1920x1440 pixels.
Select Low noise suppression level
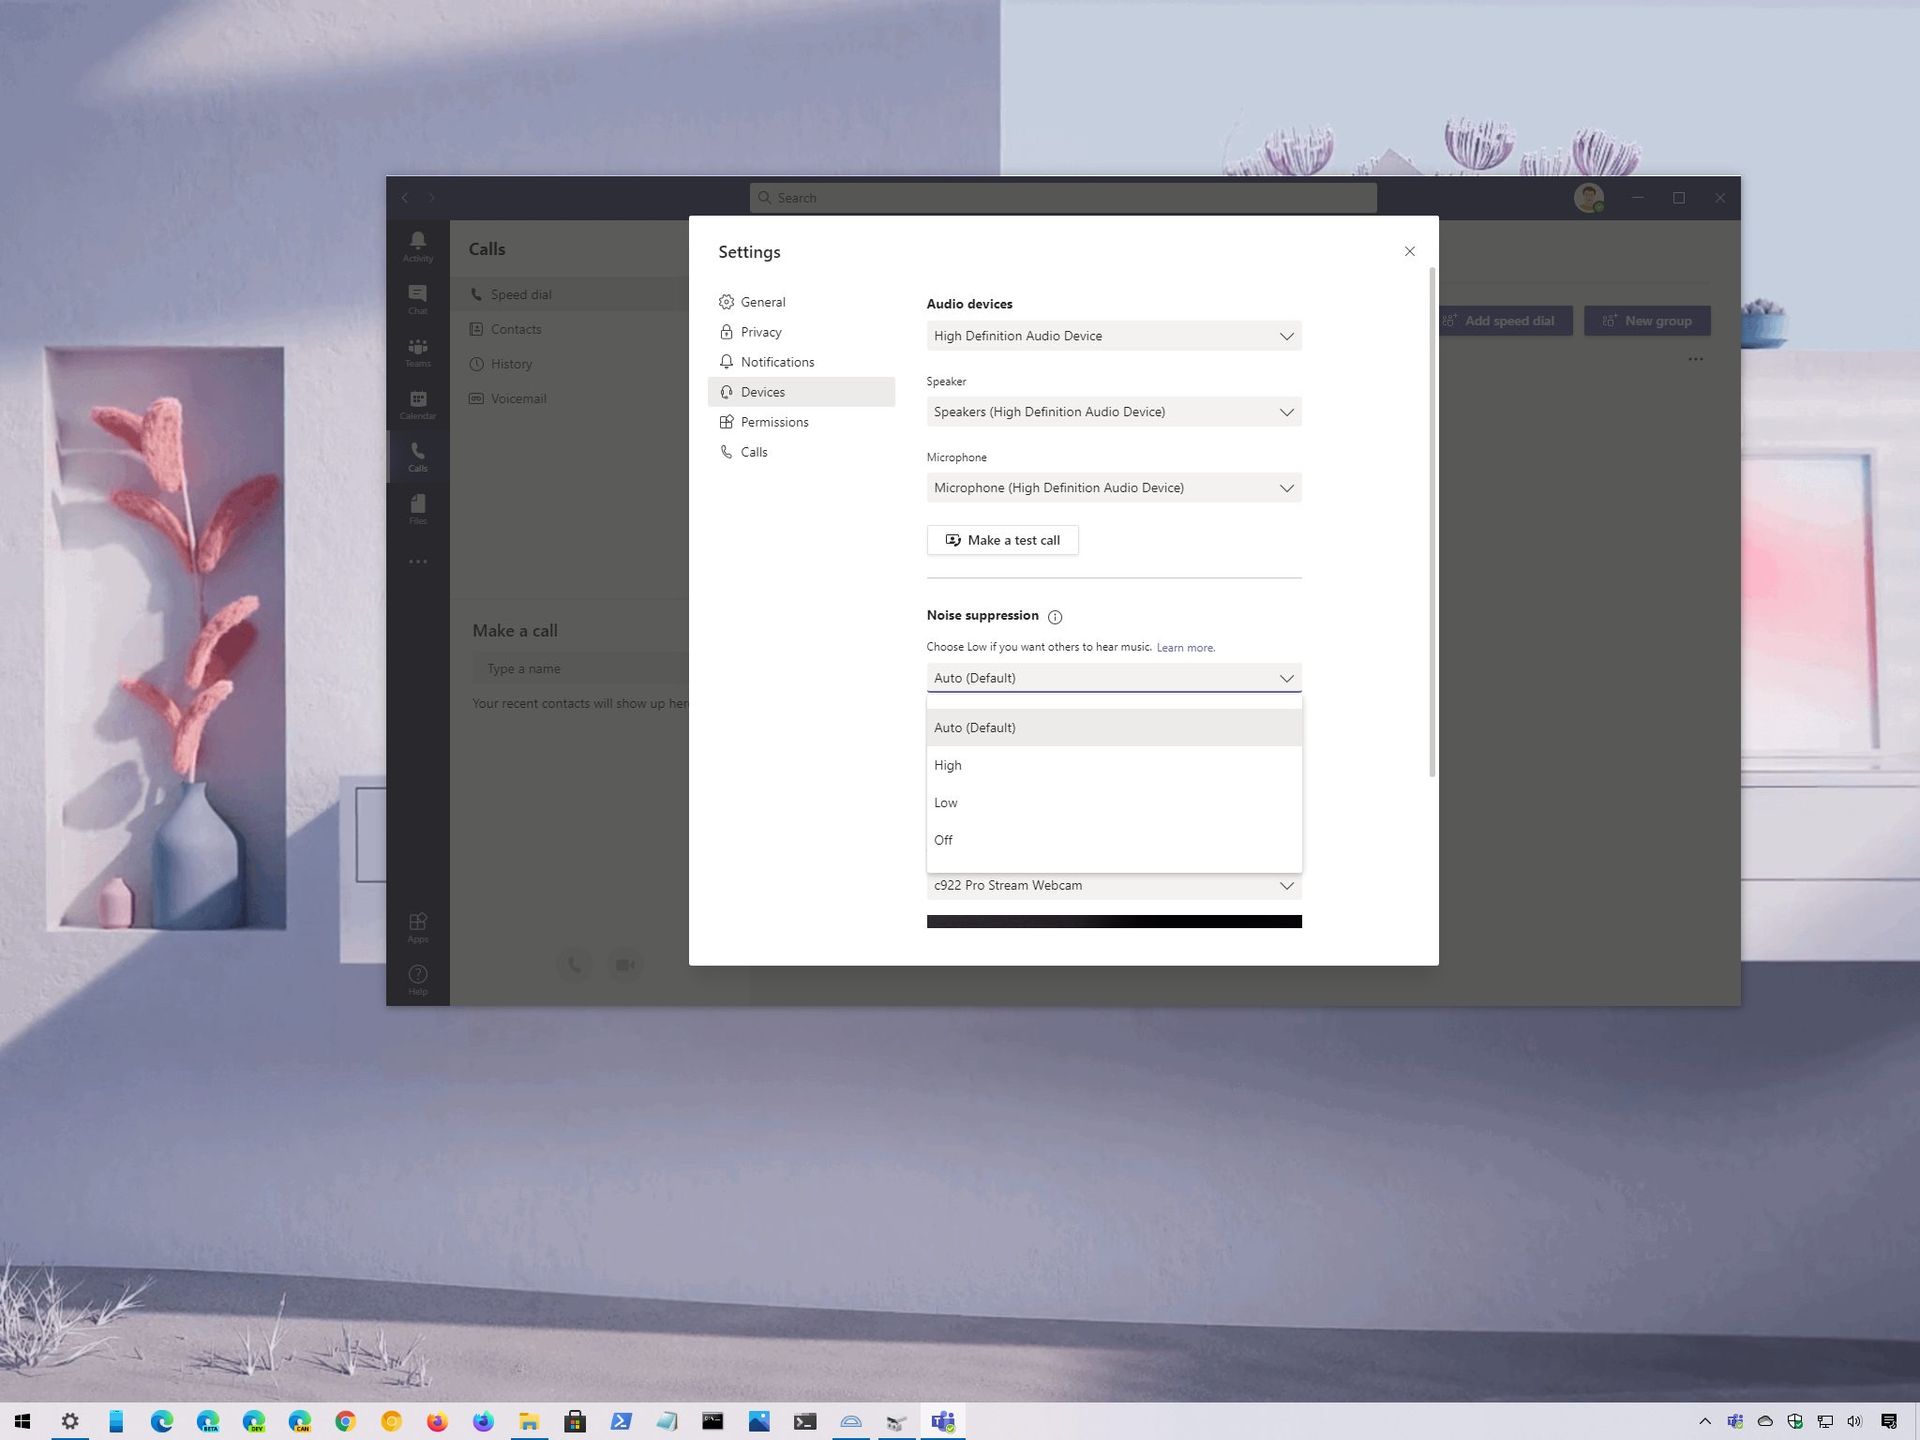click(x=945, y=802)
